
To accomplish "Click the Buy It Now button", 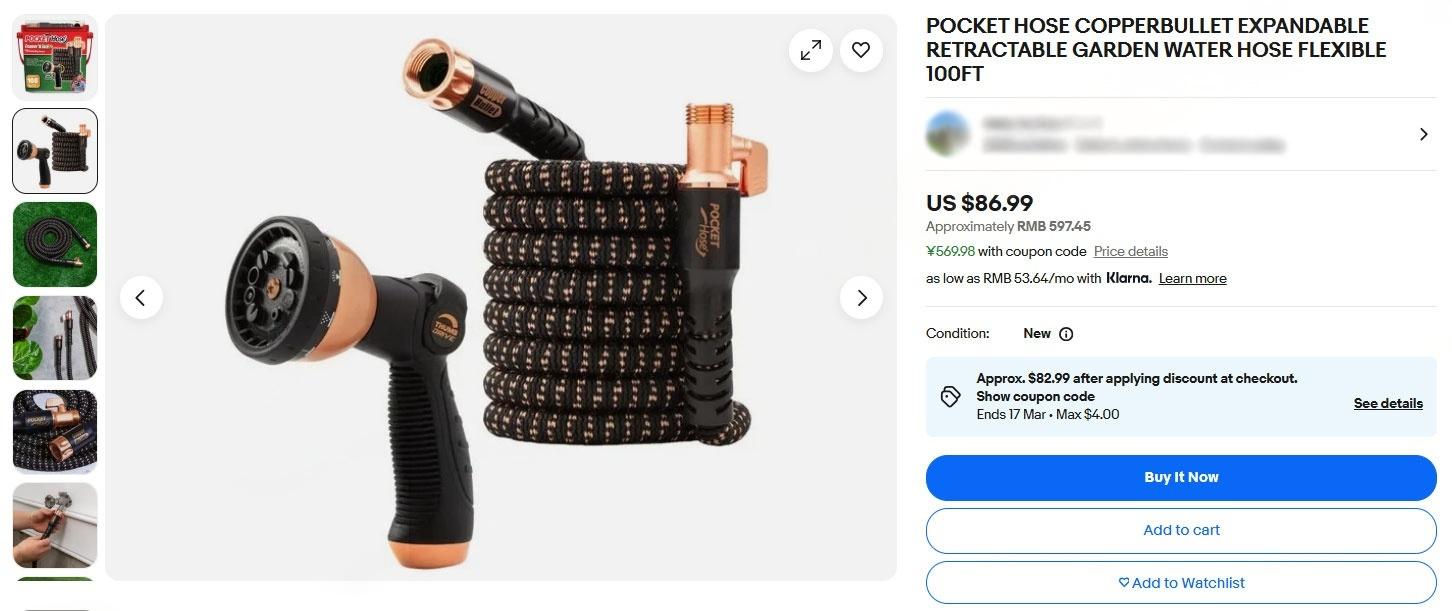I will (1181, 478).
